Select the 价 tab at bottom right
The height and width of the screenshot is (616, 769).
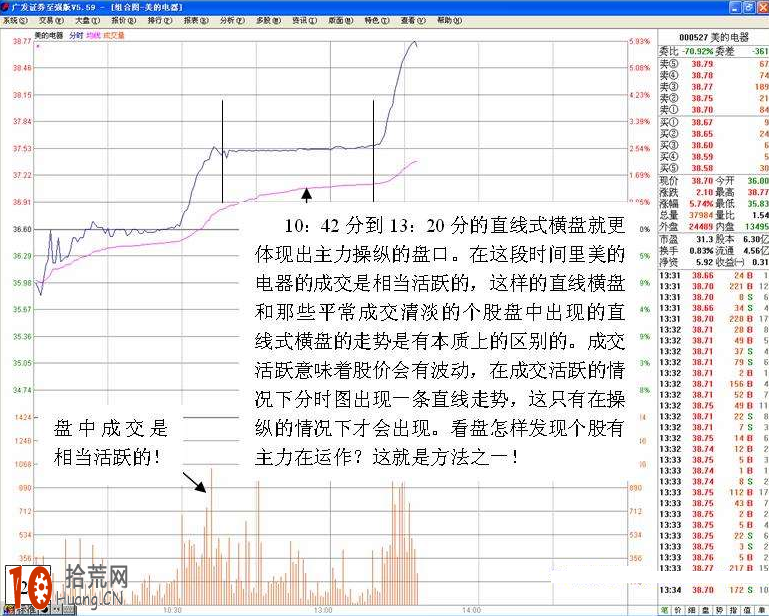pyautogui.click(x=678, y=610)
